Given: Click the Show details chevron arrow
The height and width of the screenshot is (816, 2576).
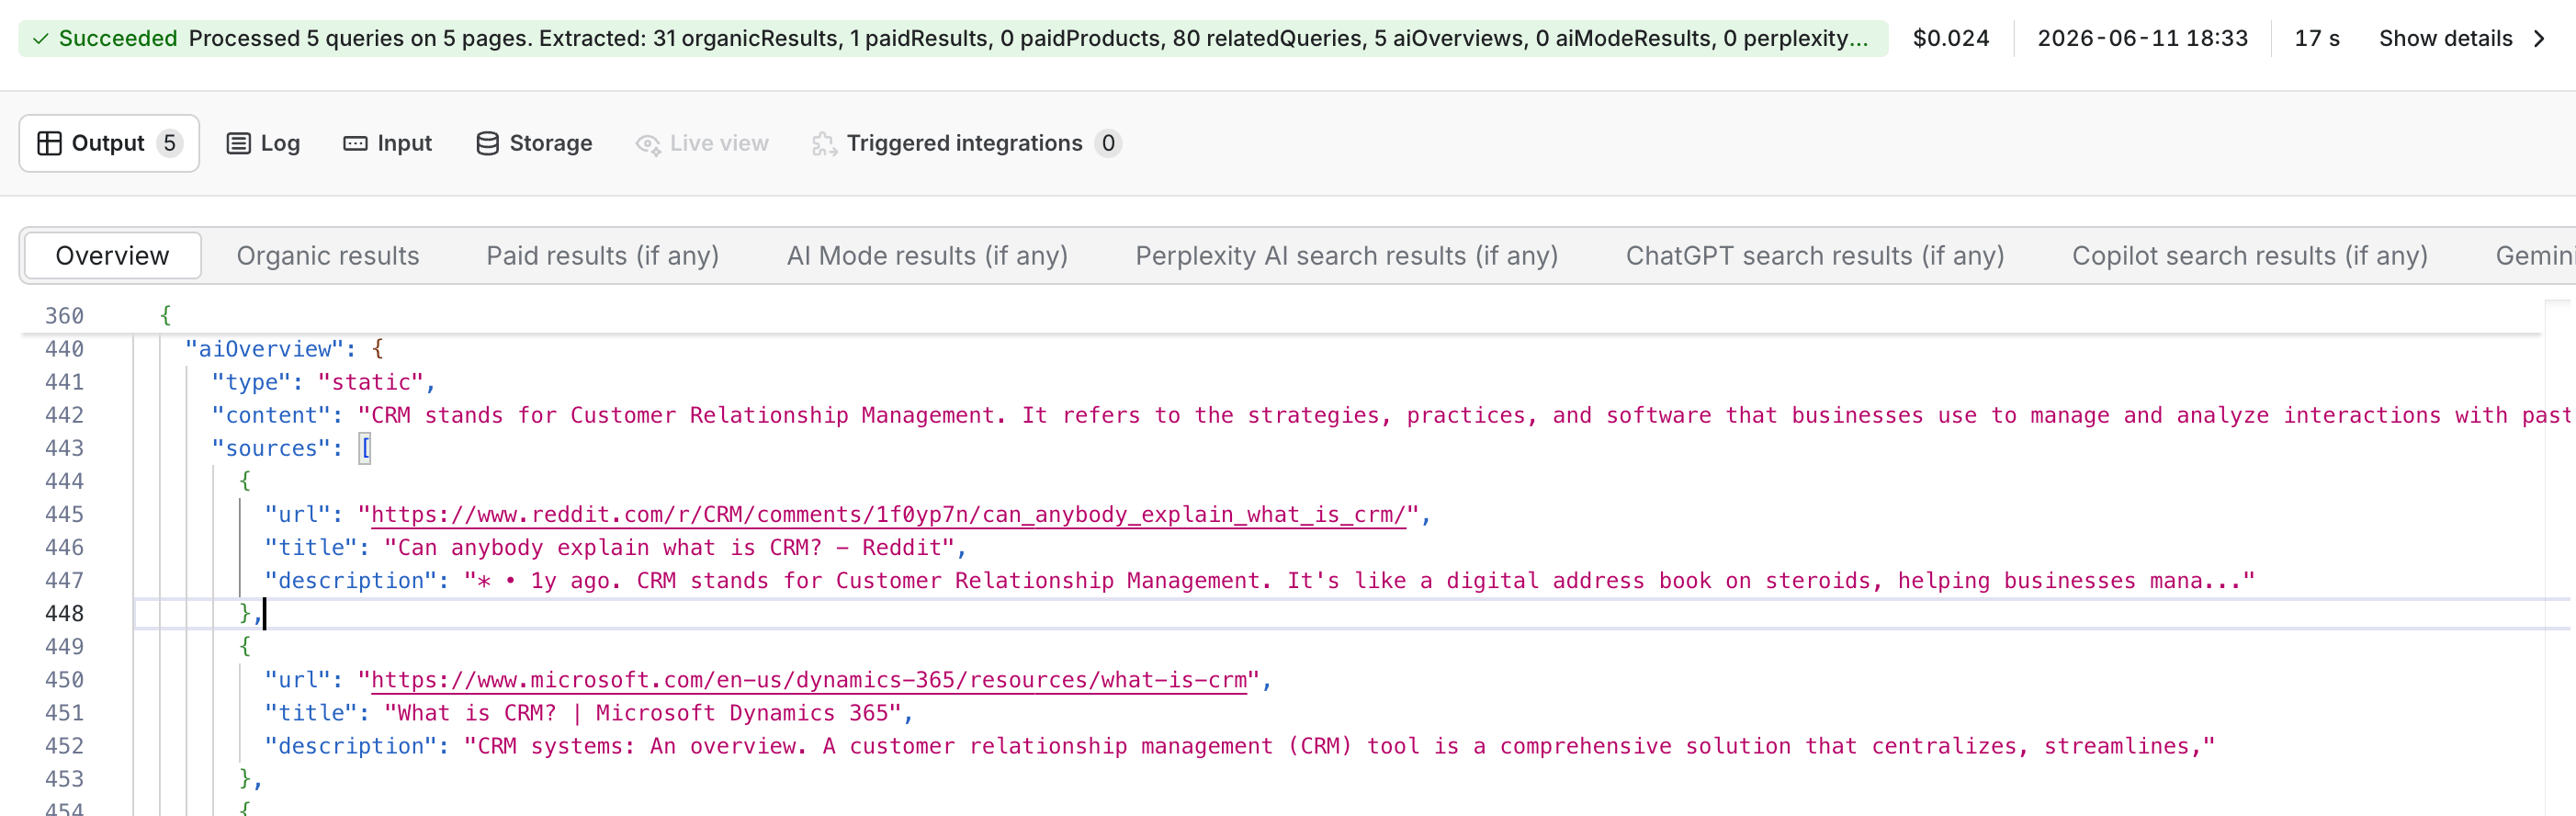Looking at the screenshot, I should pos(2538,38).
